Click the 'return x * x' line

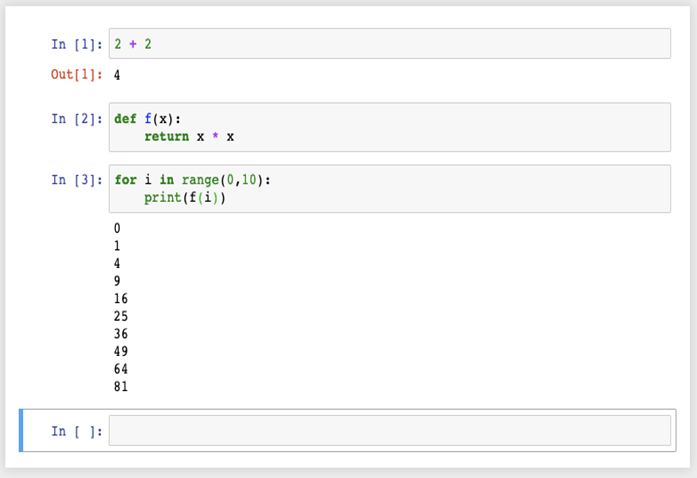[189, 137]
